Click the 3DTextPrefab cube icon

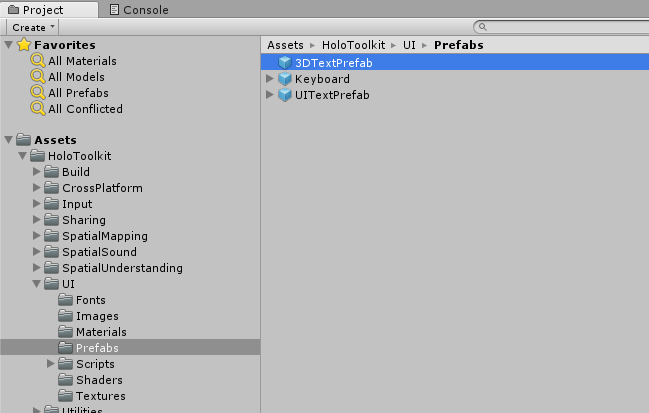coord(285,63)
